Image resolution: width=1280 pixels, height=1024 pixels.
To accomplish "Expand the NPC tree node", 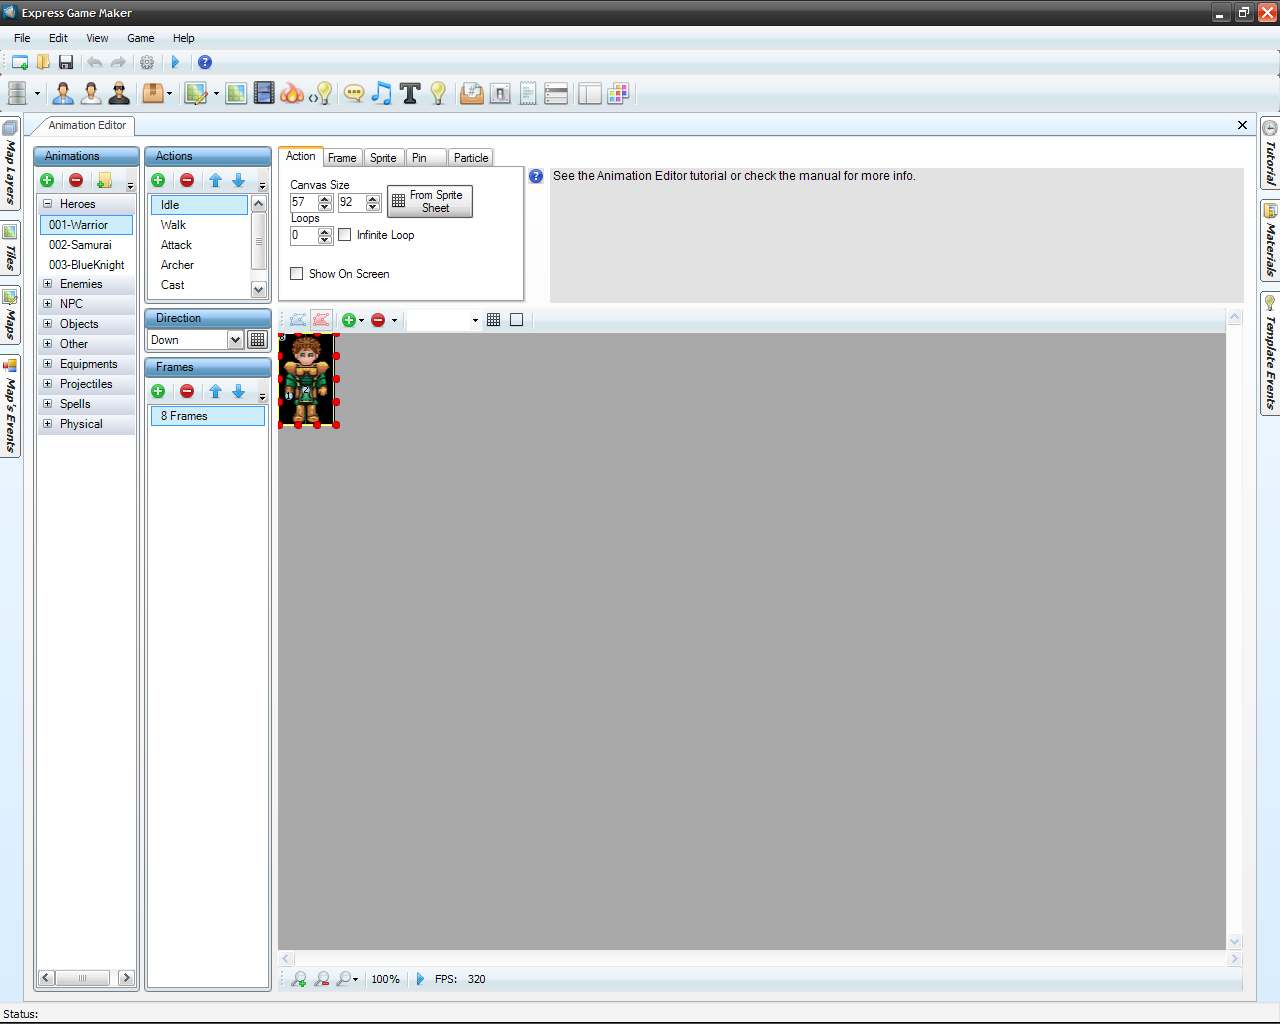I will click(47, 304).
